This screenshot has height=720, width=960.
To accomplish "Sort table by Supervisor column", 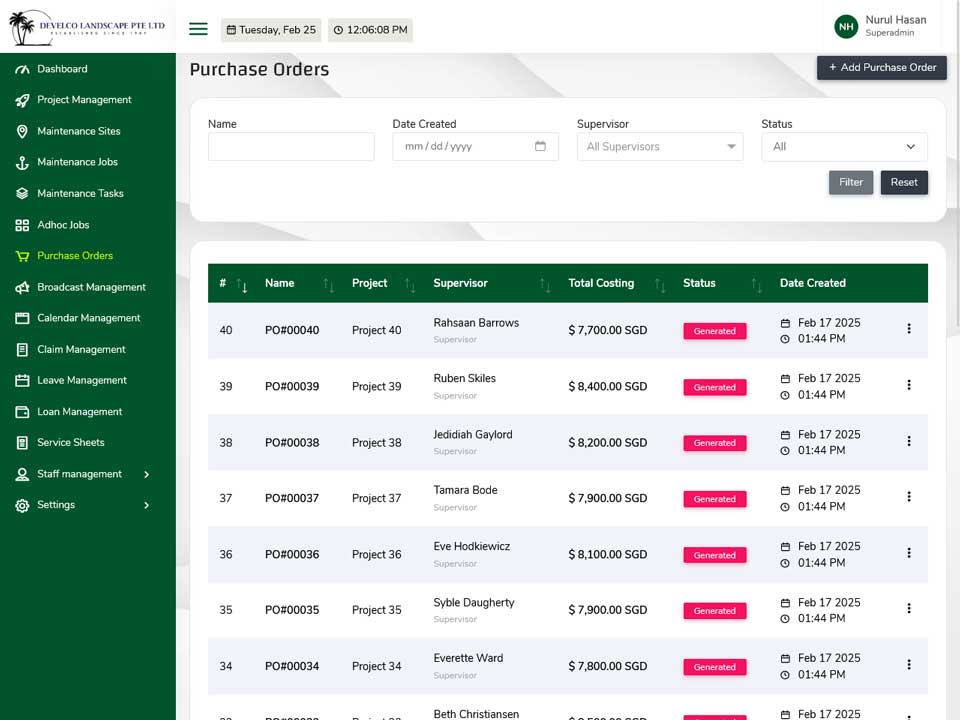I will [x=545, y=284].
